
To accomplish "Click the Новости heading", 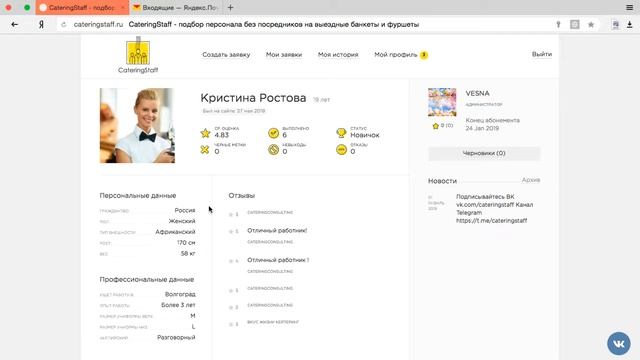I will [442, 181].
